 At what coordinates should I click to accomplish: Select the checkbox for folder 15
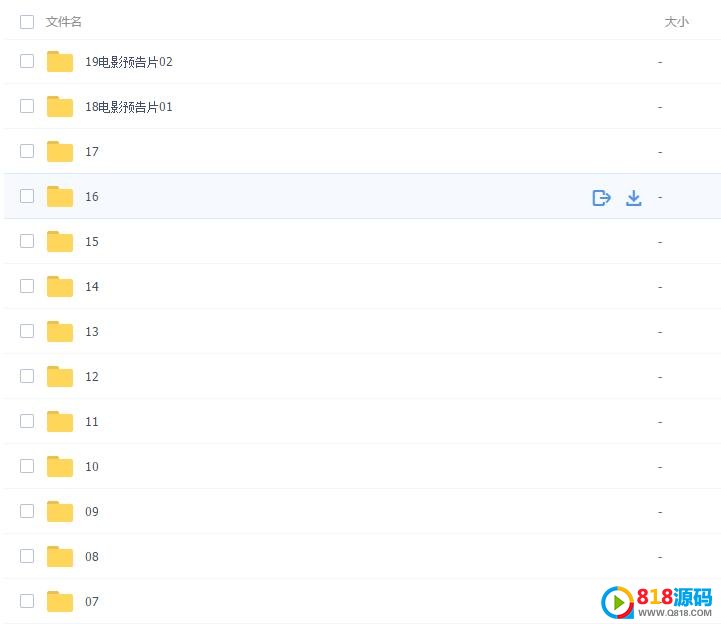click(x=27, y=241)
